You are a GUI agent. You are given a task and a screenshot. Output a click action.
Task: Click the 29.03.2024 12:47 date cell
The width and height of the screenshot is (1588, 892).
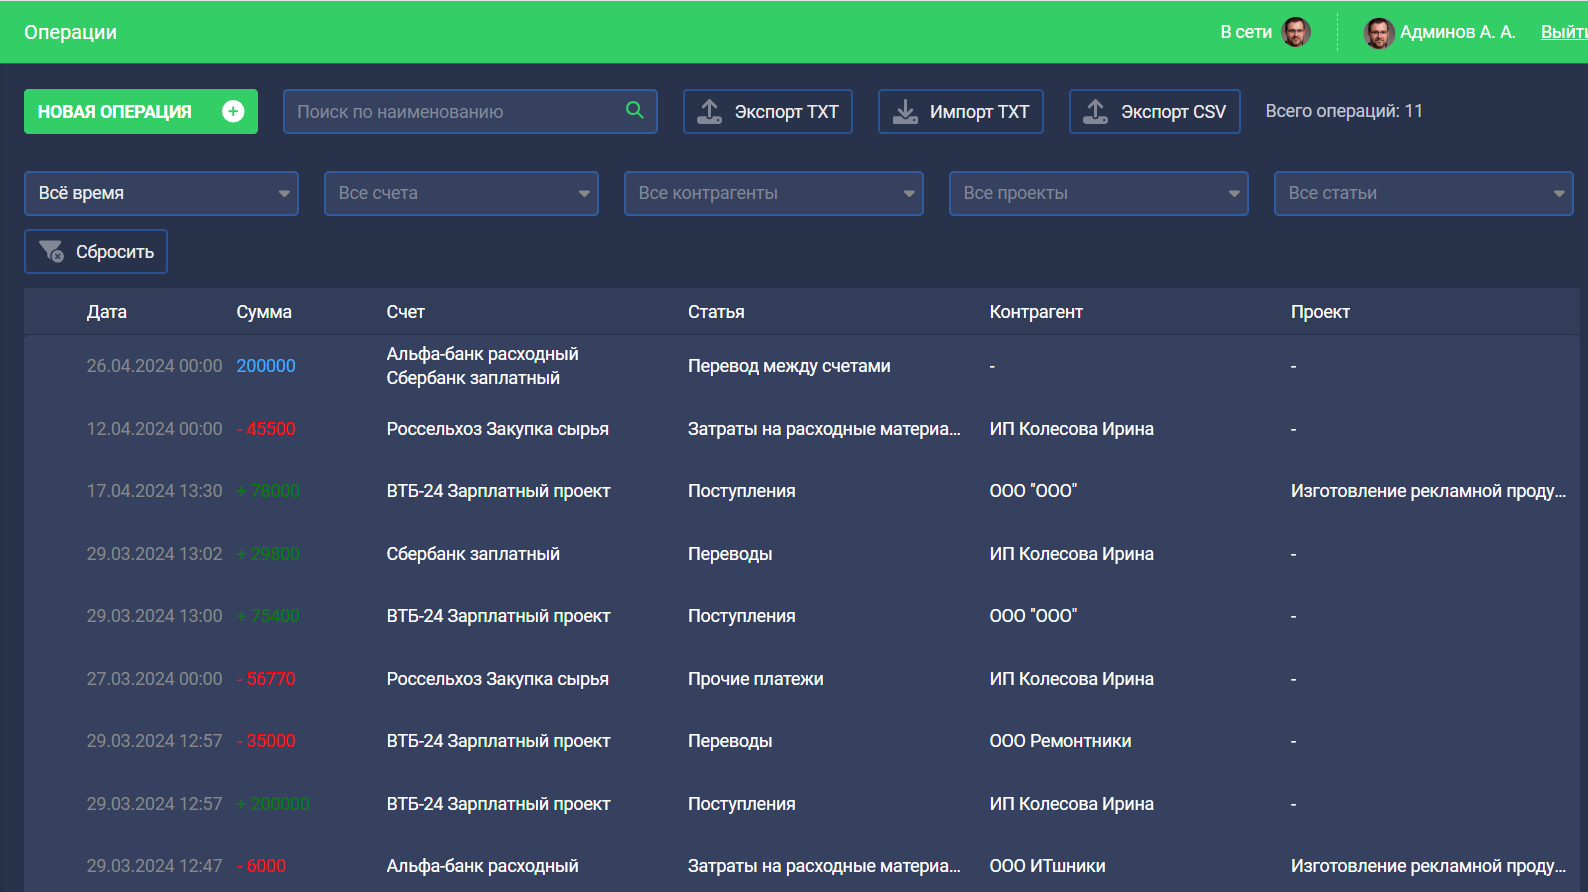[x=154, y=866]
